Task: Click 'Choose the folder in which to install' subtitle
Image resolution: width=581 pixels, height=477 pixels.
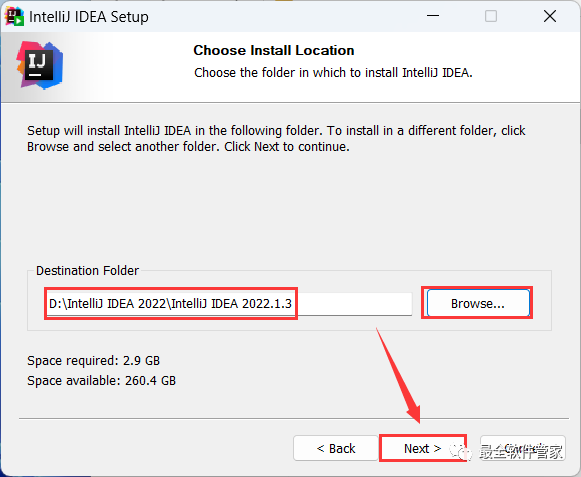Action: [333, 73]
